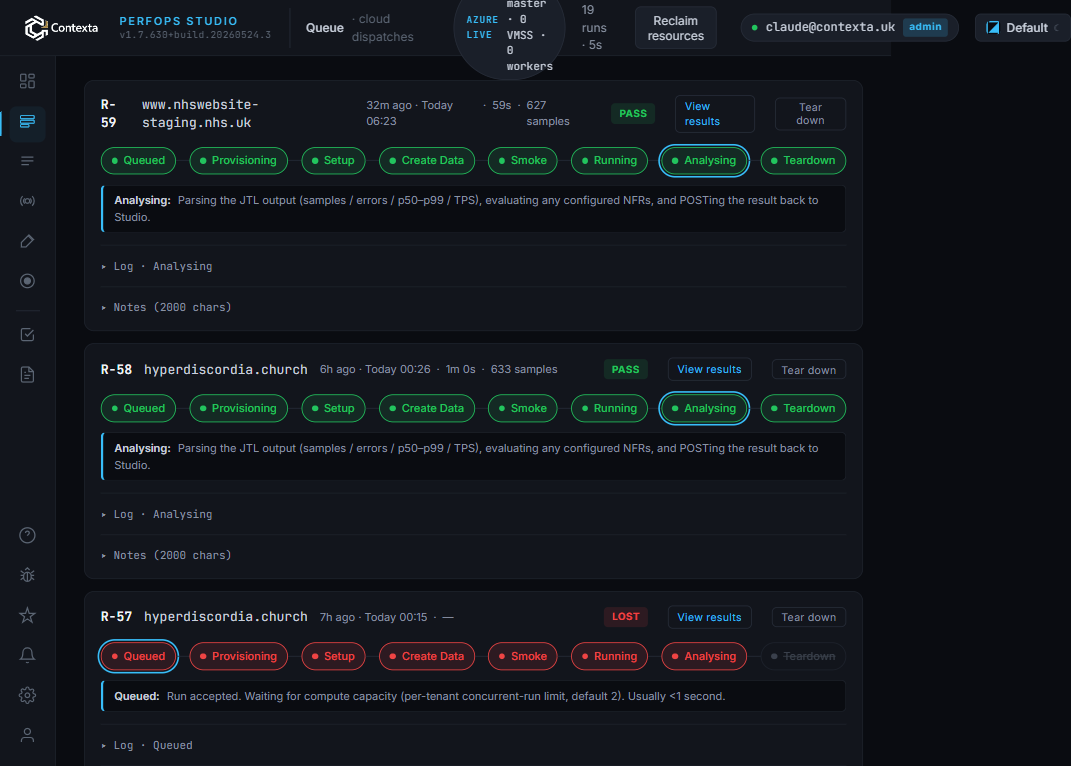Image resolution: width=1071 pixels, height=766 pixels.
Task: Select Create Data stage of R-59
Action: point(427,161)
